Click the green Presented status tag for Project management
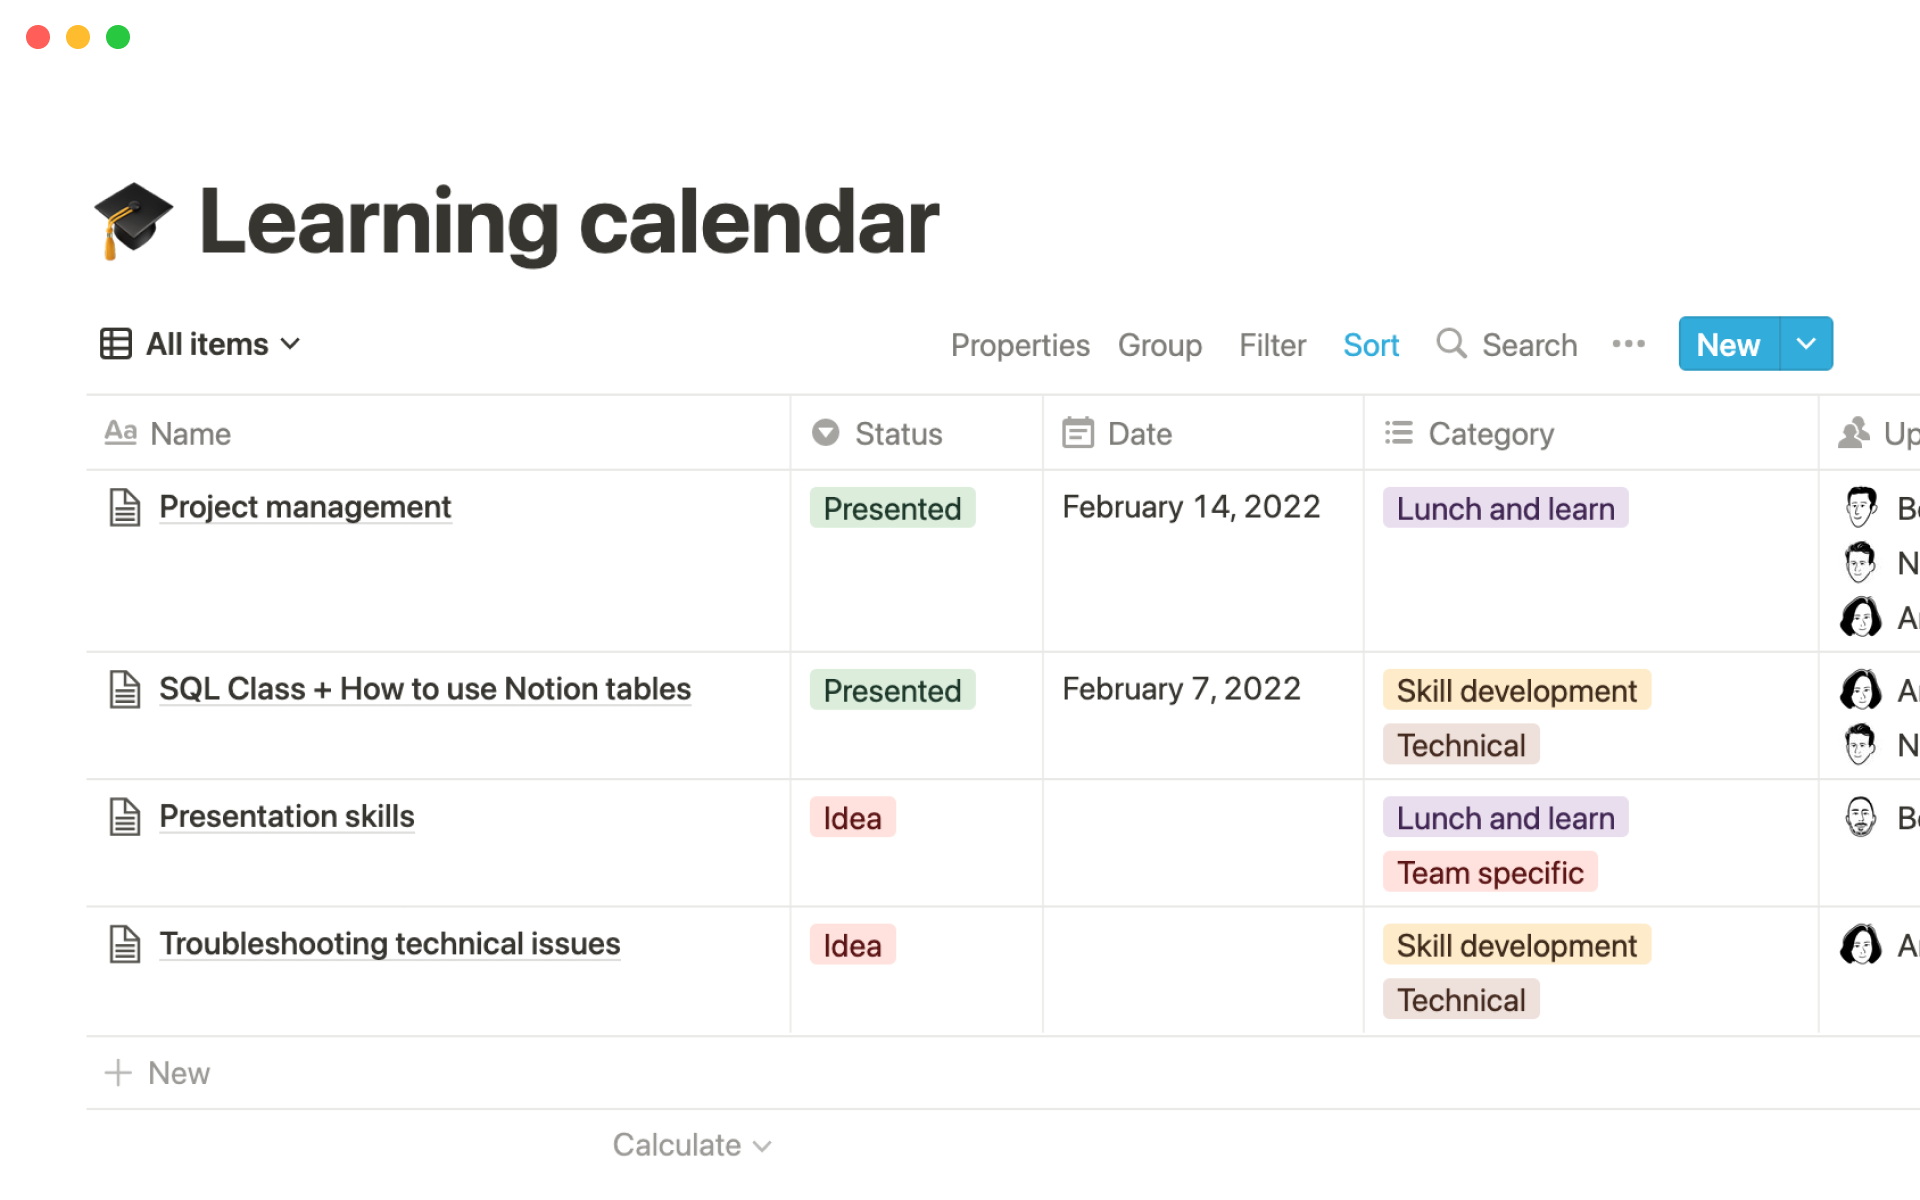Viewport: 1920px width, 1200px height. click(x=892, y=508)
